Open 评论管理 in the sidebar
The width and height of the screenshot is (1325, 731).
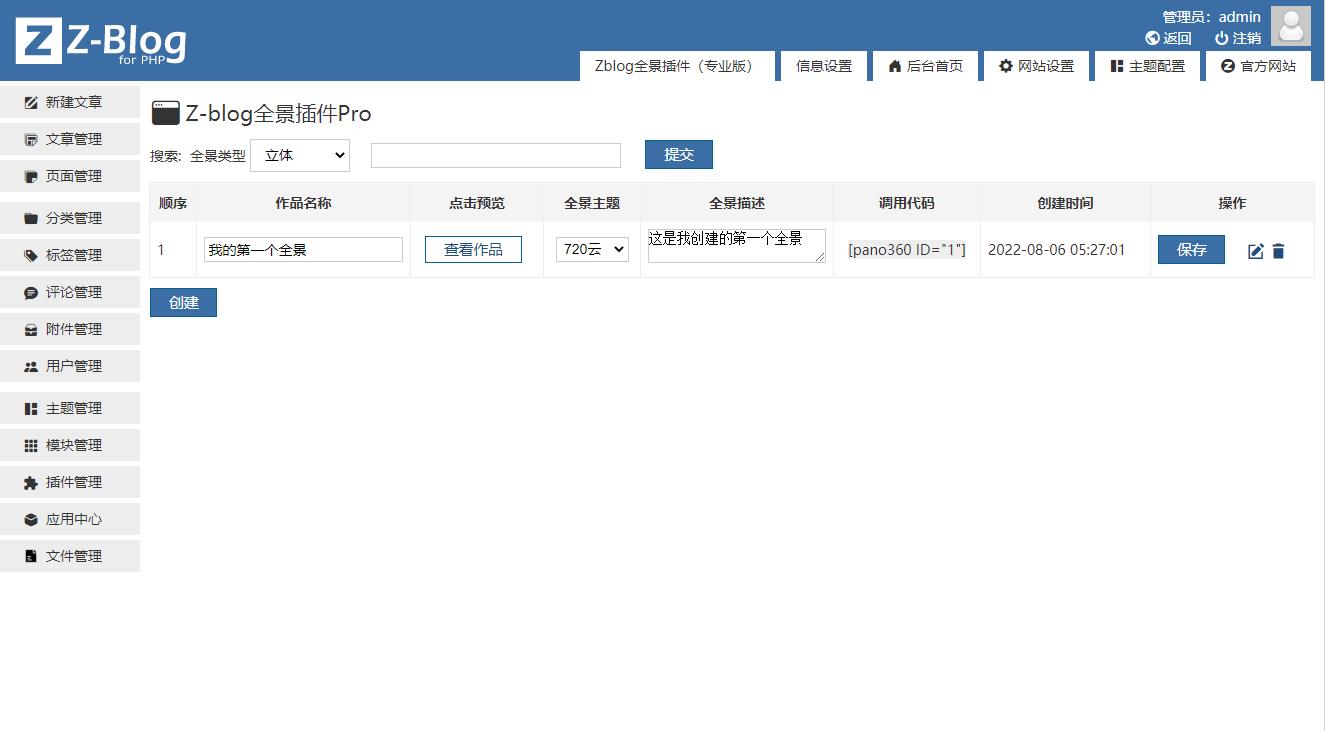click(70, 292)
